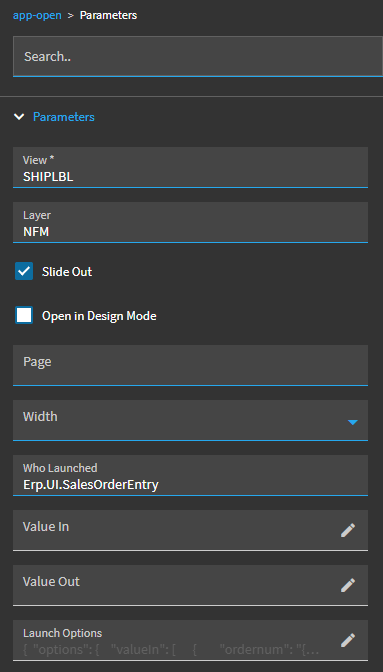Enable the Open in Design Mode checkbox
383x672 pixels.
point(24,315)
